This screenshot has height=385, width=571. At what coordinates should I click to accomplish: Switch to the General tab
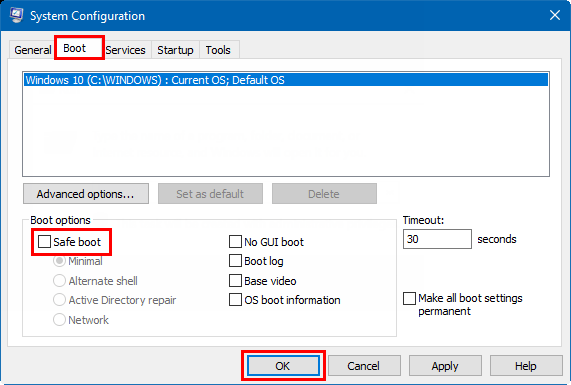32,50
